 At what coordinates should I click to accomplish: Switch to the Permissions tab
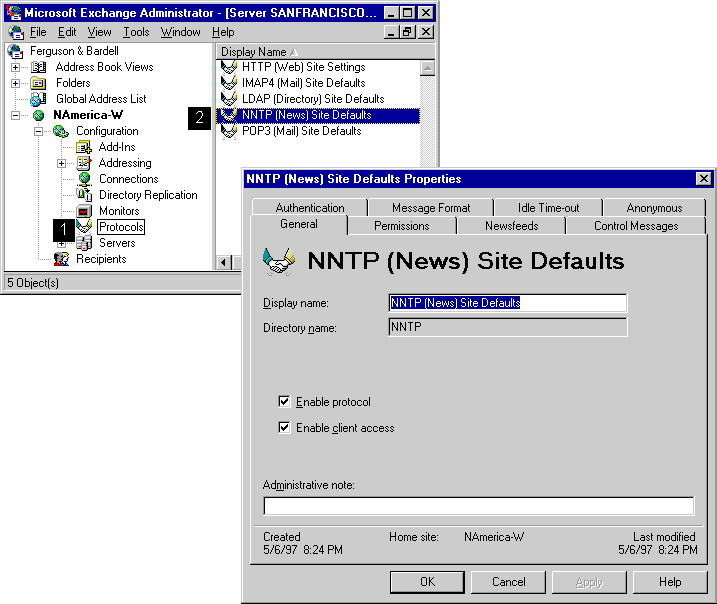coord(401,226)
